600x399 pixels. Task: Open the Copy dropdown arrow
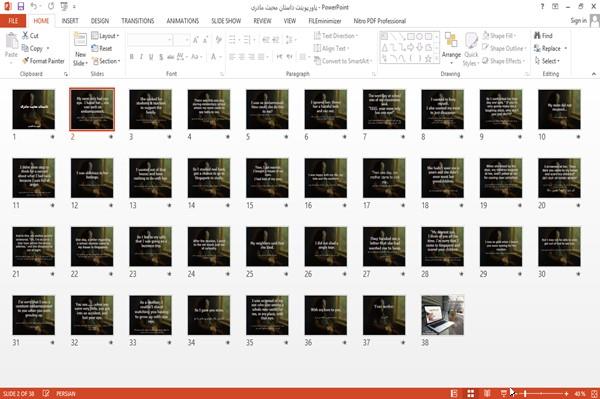tap(48, 48)
